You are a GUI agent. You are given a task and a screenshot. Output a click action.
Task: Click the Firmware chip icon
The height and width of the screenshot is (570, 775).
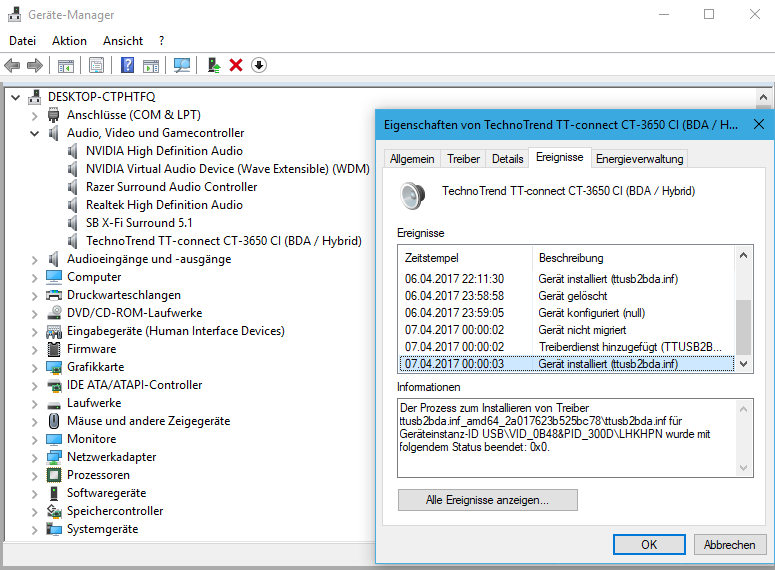tap(54, 349)
